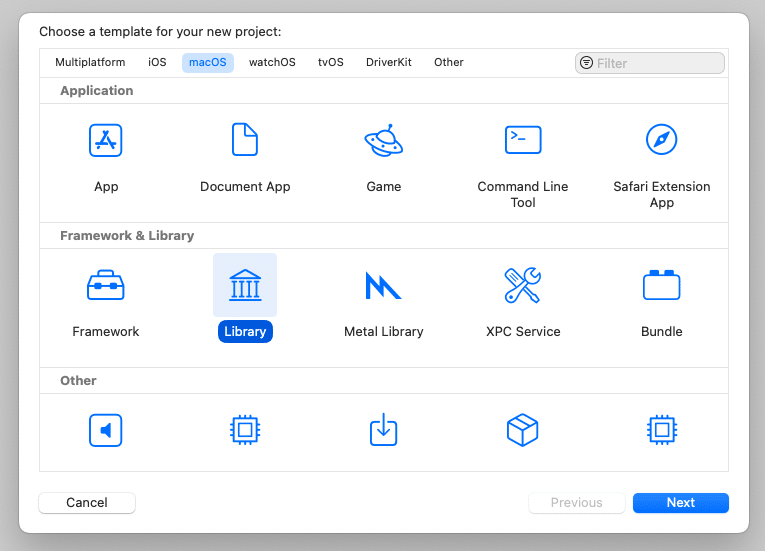This screenshot has width=765, height=551.
Task: Click the filter icon in the Filter field
Action: click(x=586, y=63)
